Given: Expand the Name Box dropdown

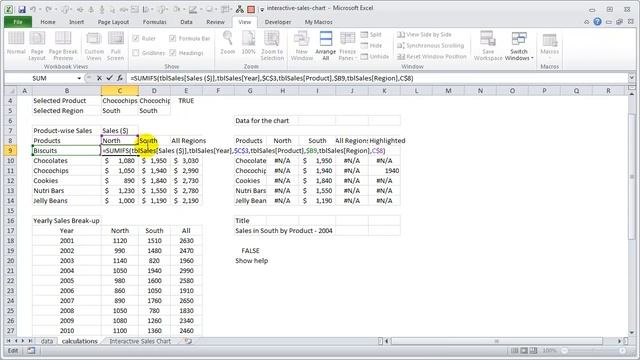Looking at the screenshot, I should 79,78.
